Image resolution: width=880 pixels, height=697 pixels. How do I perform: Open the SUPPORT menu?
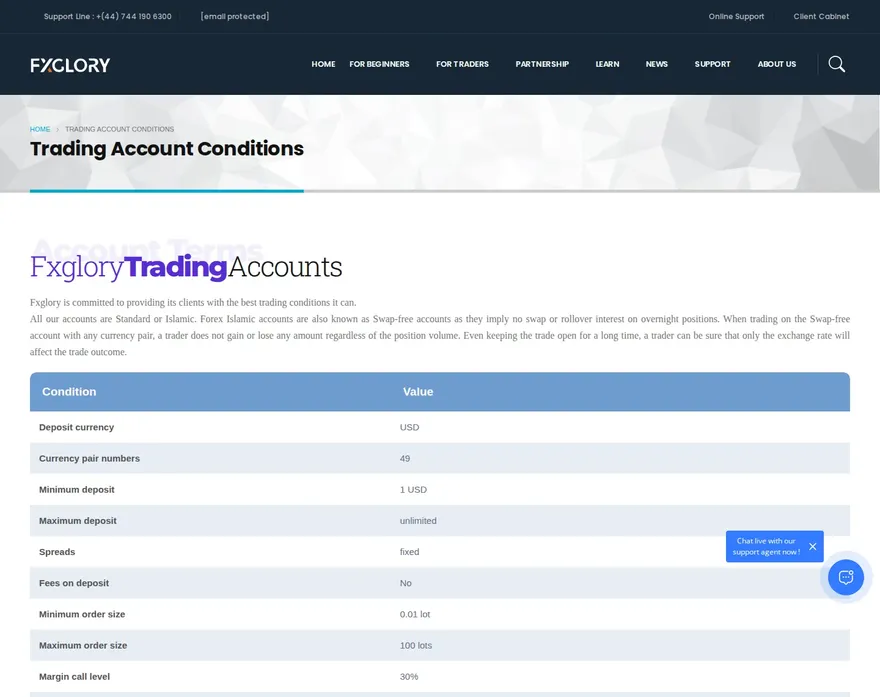click(713, 64)
